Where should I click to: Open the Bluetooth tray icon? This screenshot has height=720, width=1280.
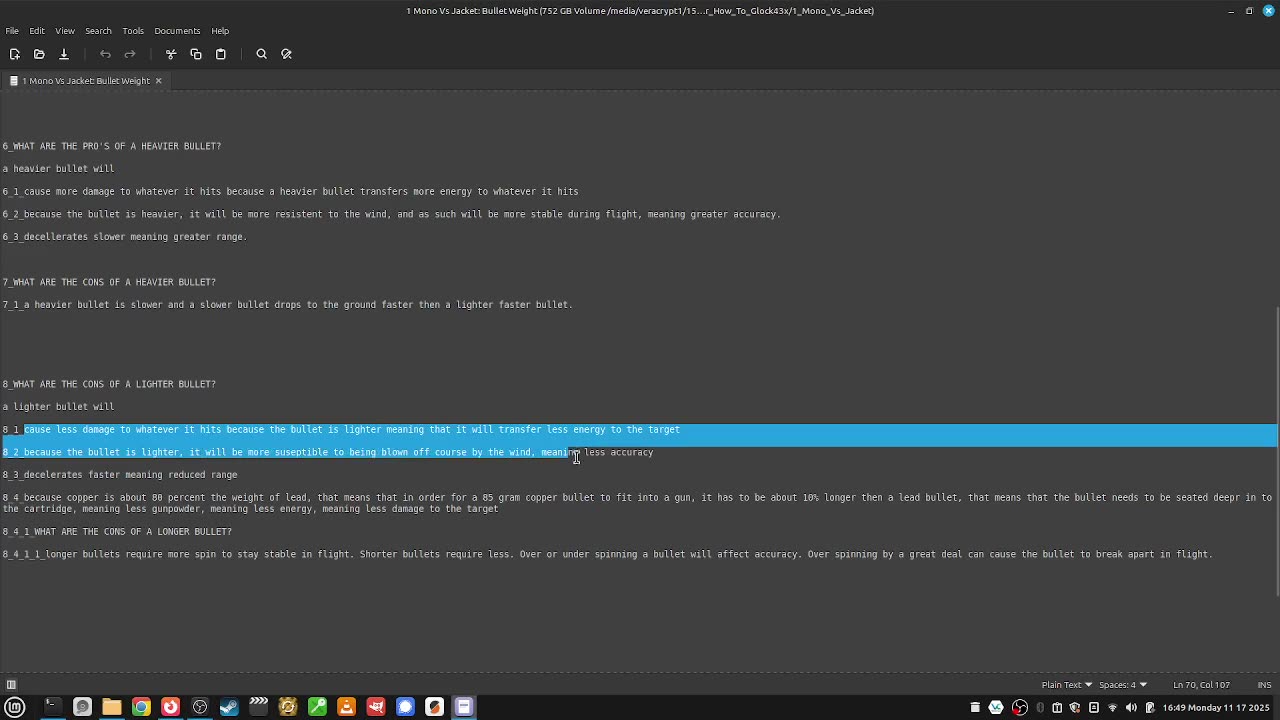click(x=1040, y=707)
